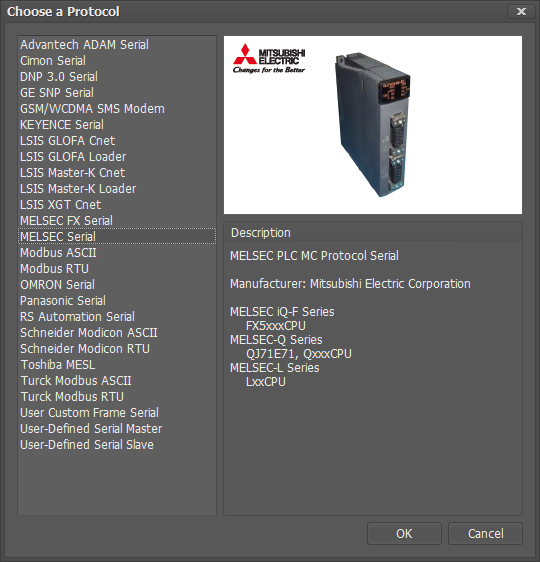Select RS Automation Serial
Screen dimensions: 540x562
[117, 317]
